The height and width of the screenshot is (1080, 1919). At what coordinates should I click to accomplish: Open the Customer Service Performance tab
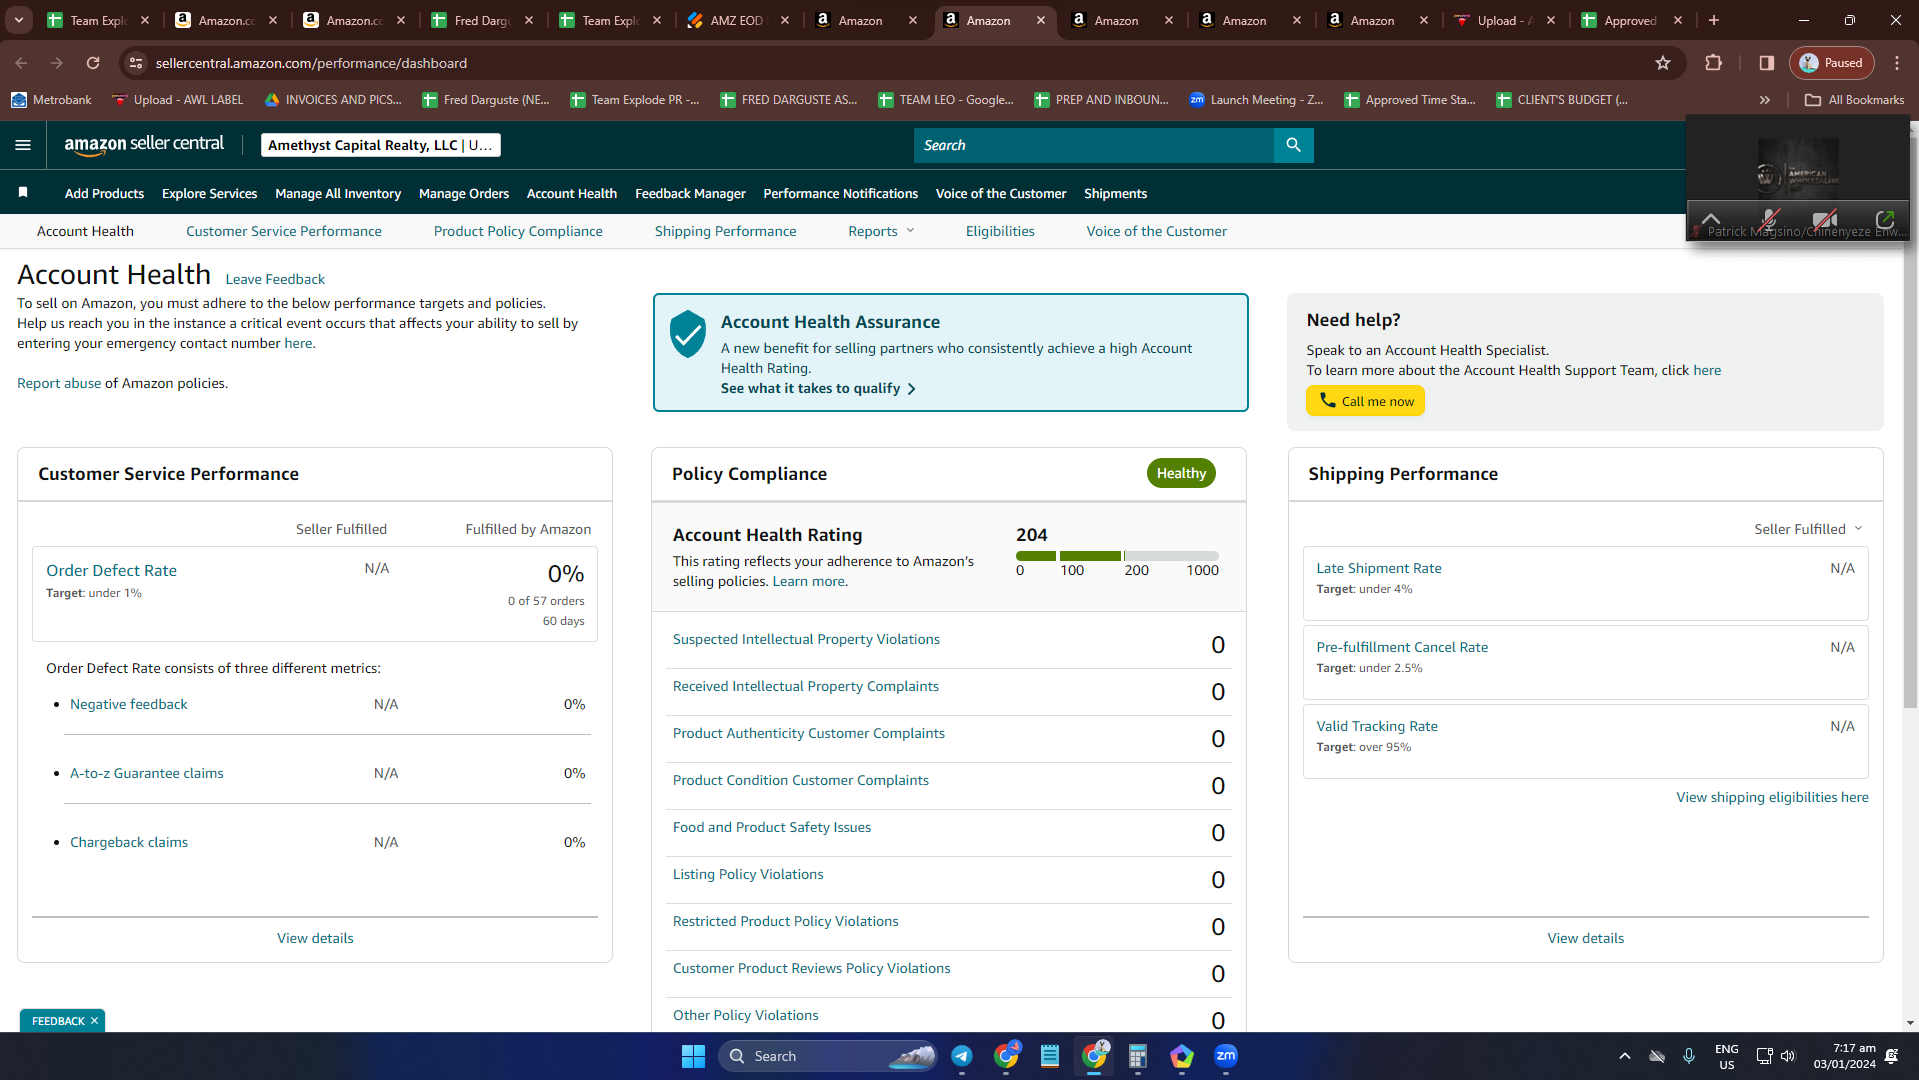284,231
